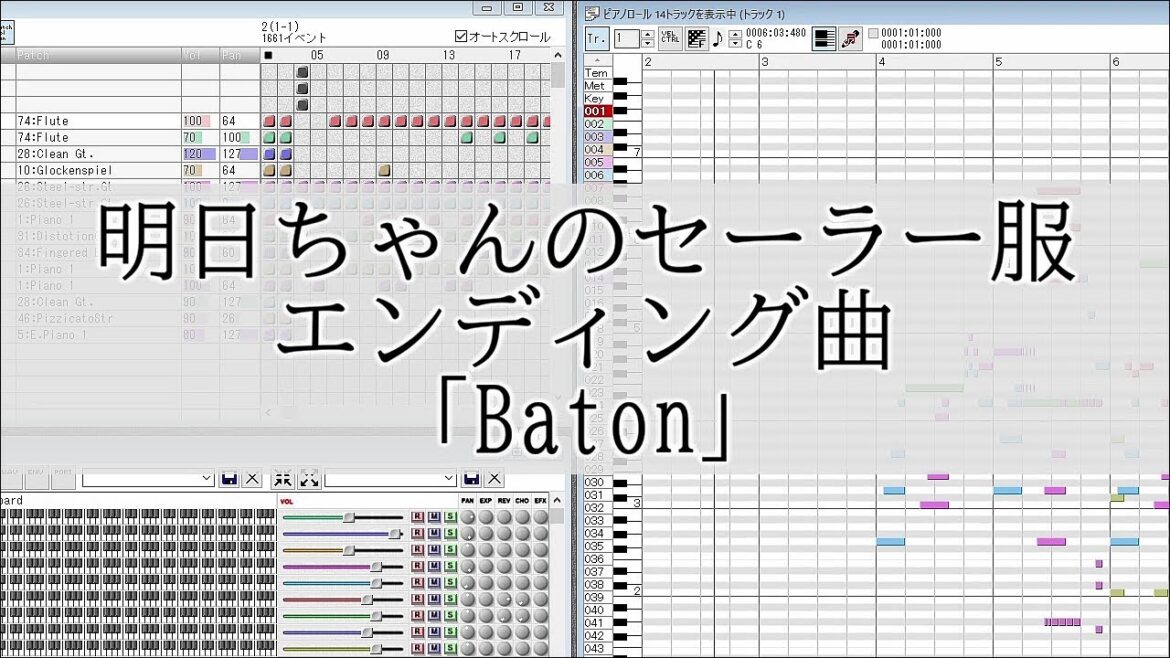Arm recording on a channel with the R button
The height and width of the screenshot is (658, 1170).
click(x=417, y=516)
